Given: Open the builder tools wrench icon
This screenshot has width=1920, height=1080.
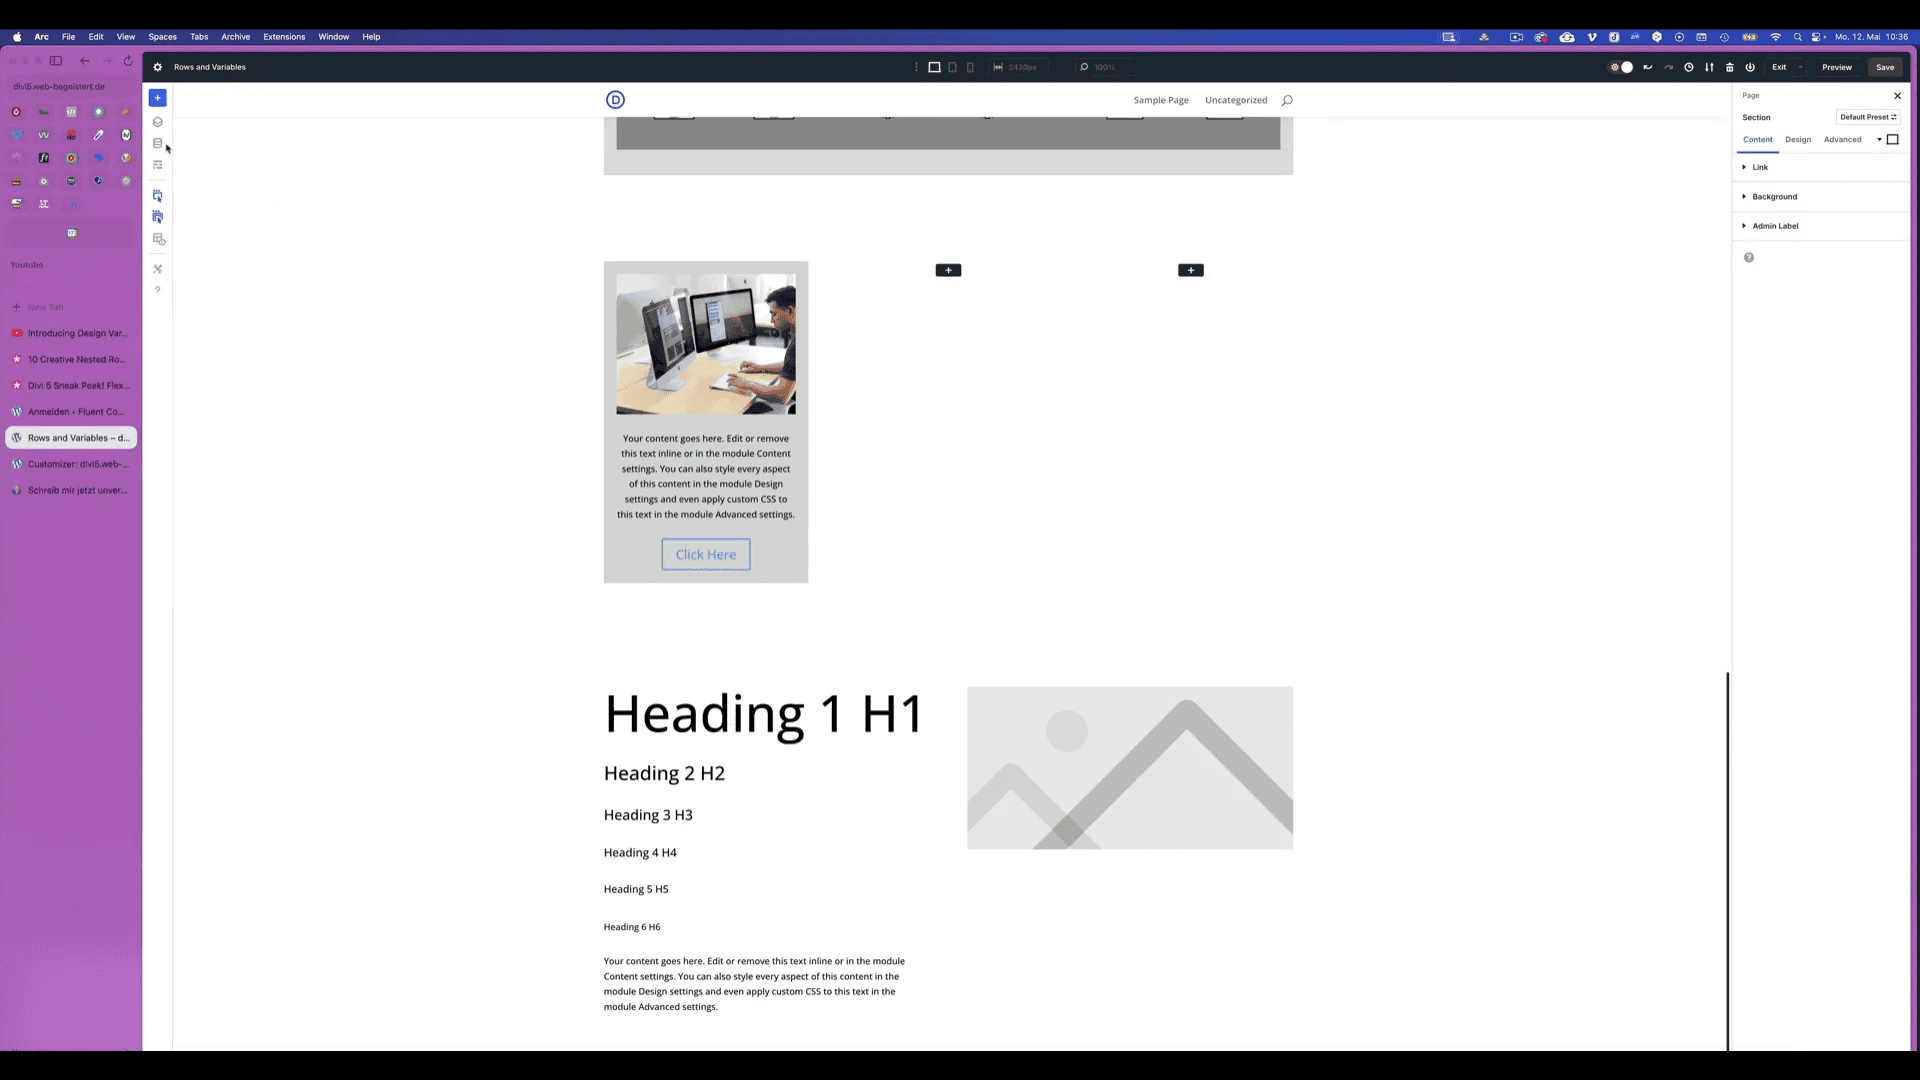Looking at the screenshot, I should 157,269.
